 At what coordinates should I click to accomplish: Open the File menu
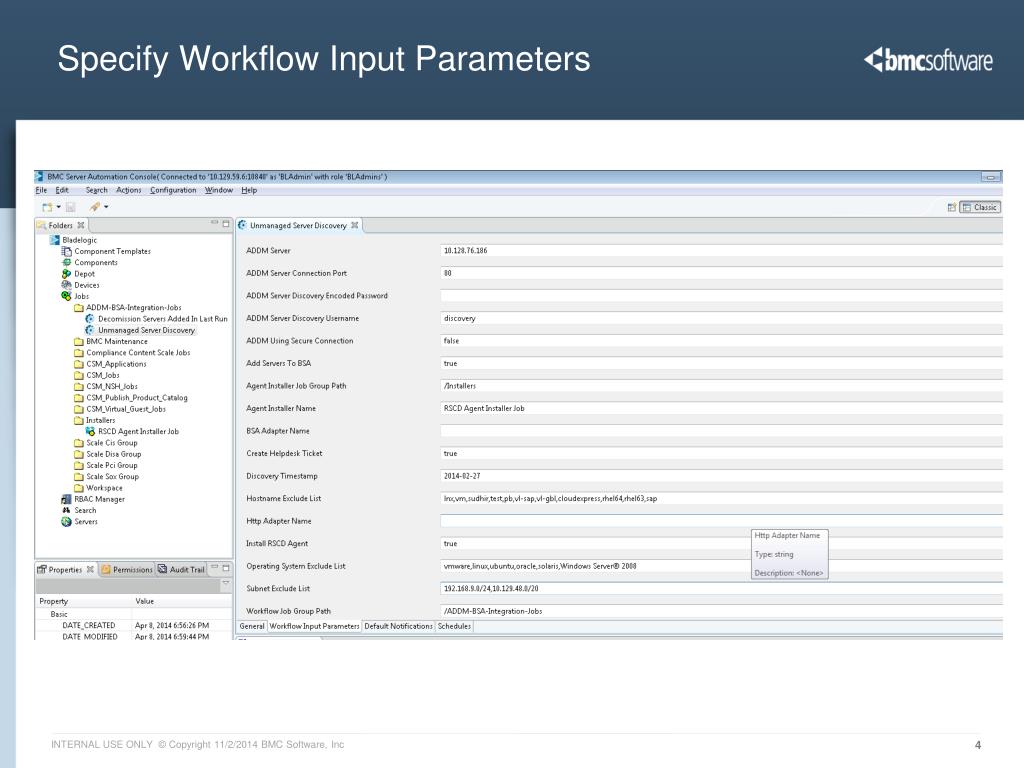point(41,190)
